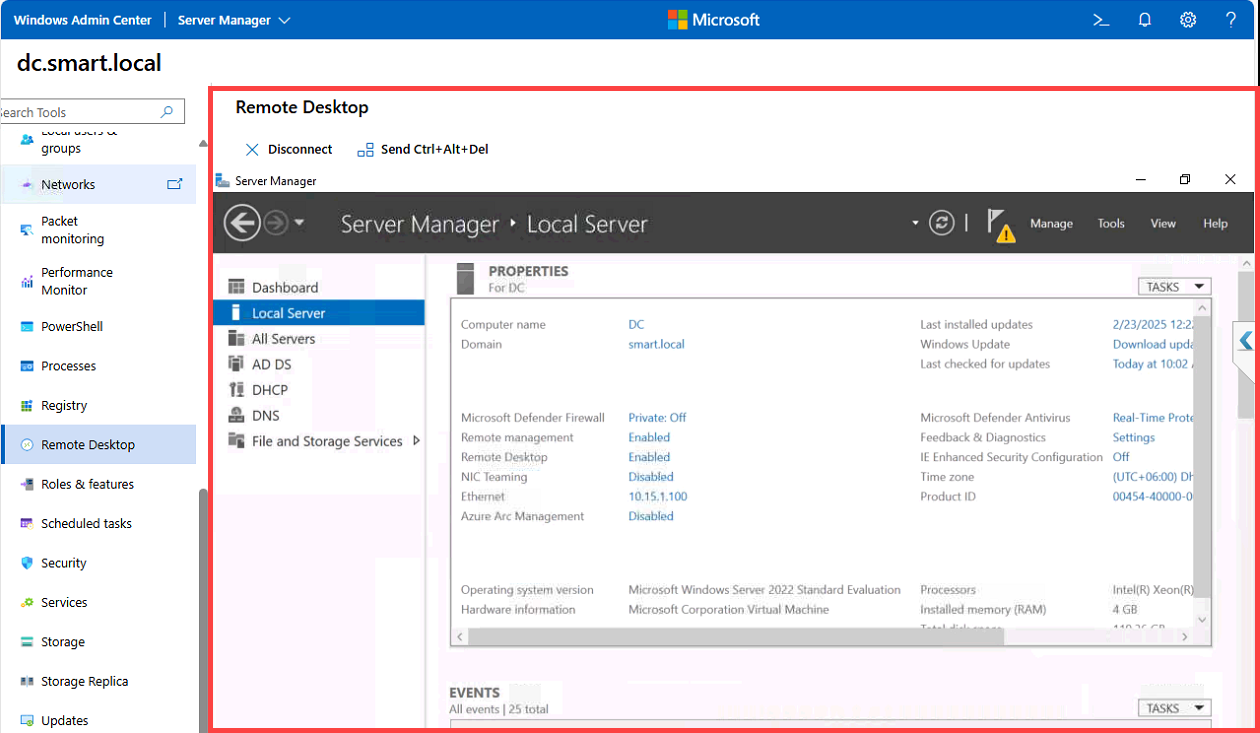The width and height of the screenshot is (1260, 733).
Task: Click the Server Manager forward arrow
Action: (x=276, y=223)
